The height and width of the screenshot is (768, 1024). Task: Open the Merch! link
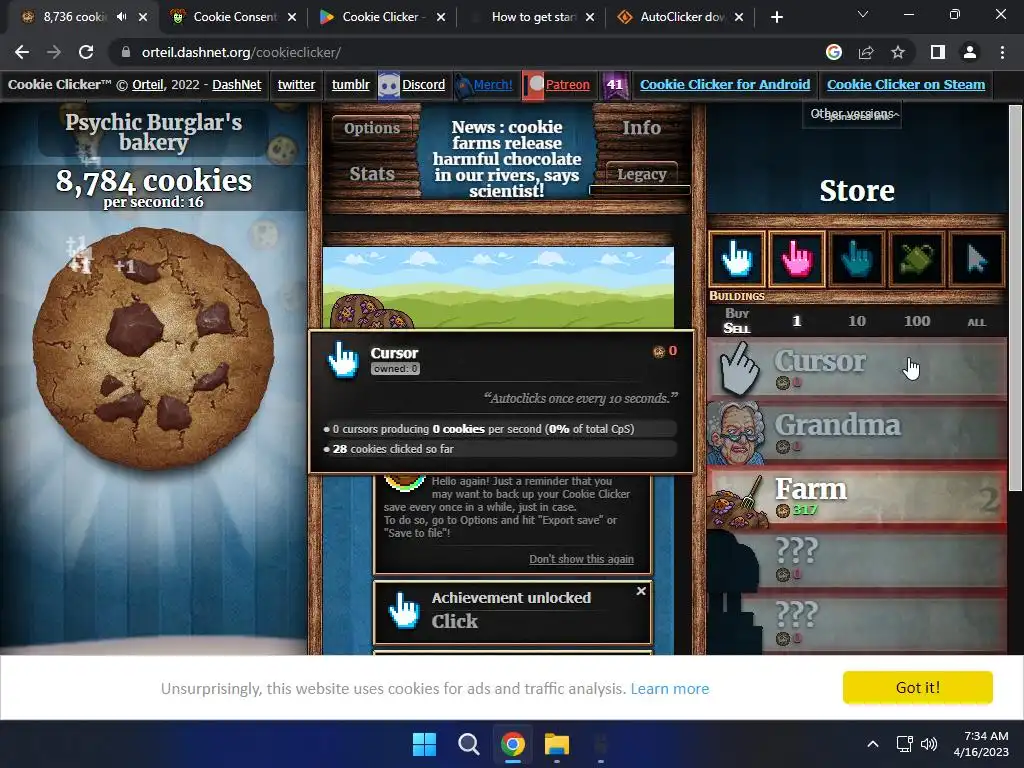pyautogui.click(x=492, y=84)
